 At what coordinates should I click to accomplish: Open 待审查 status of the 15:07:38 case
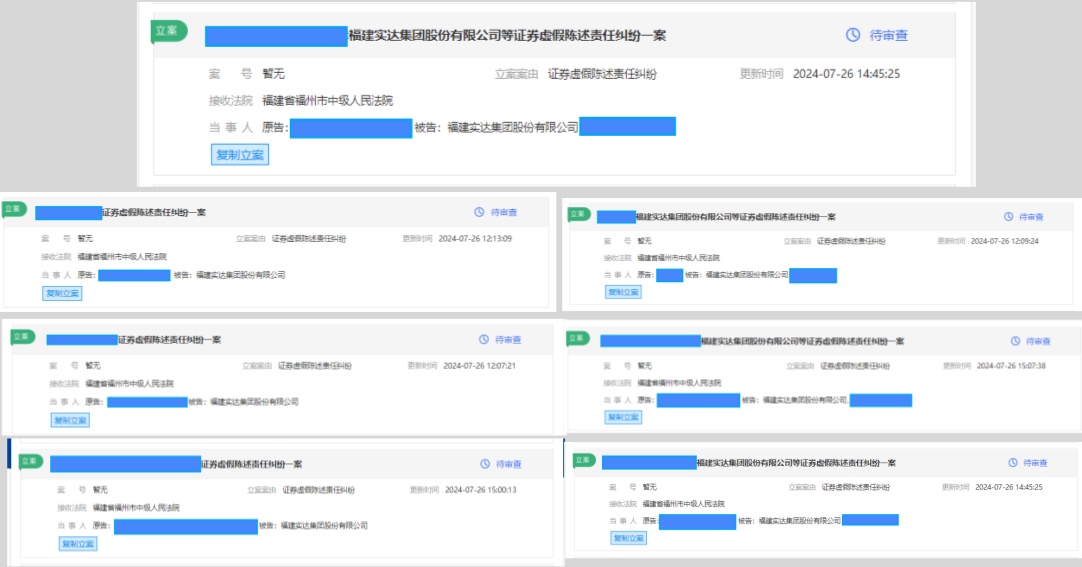tap(1038, 341)
